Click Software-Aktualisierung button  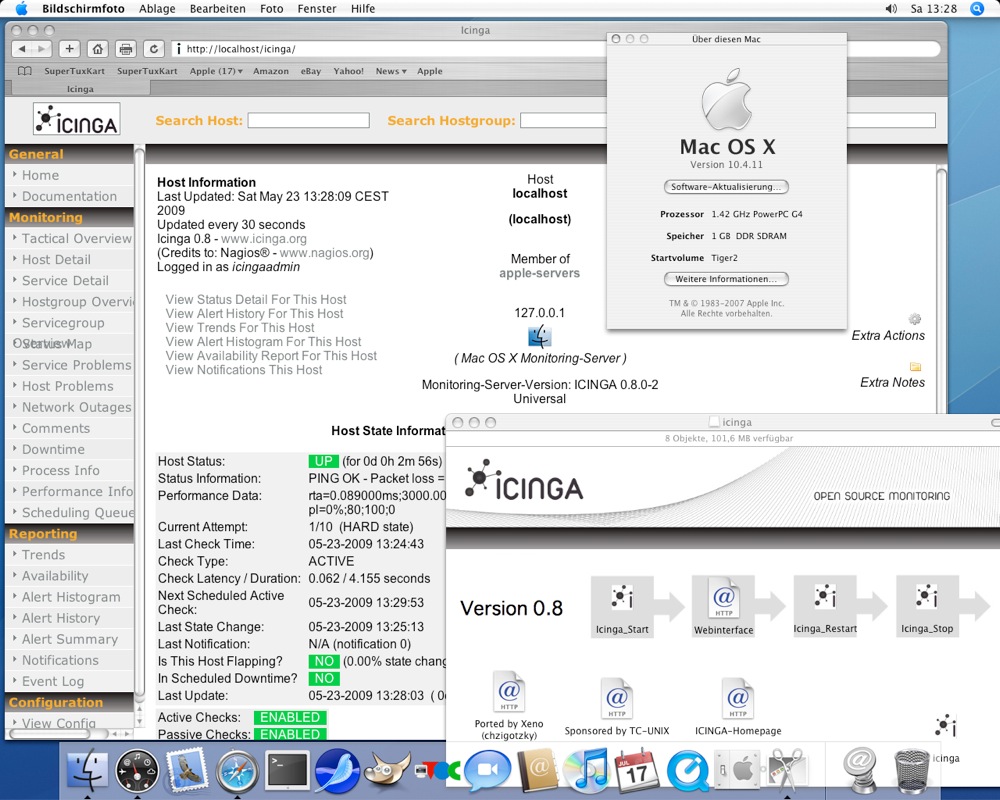tap(726, 187)
